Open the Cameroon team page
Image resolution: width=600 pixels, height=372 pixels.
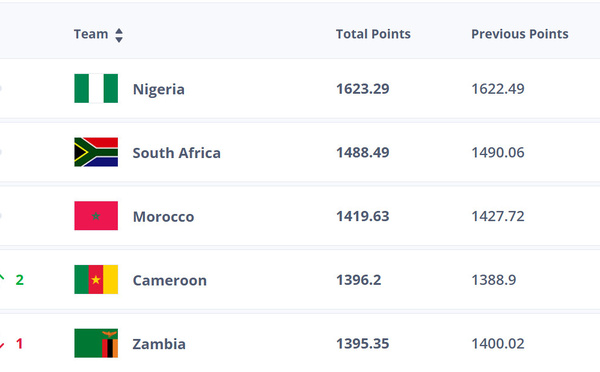[170, 280]
